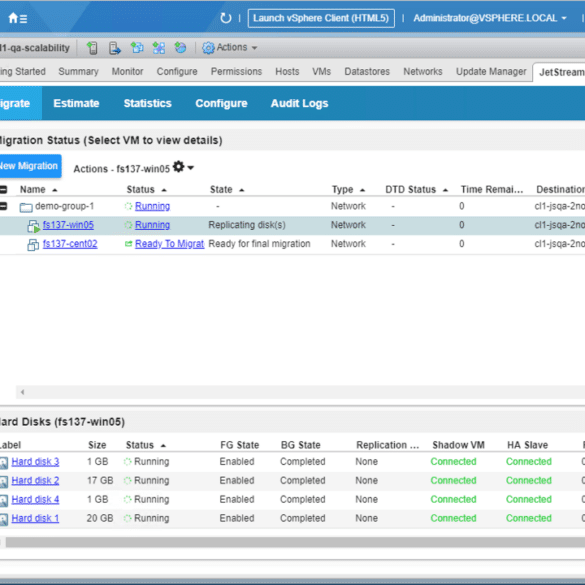This screenshot has height=585, width=585.
Task: Click the '17 GB' size cell
Action: click(x=100, y=481)
